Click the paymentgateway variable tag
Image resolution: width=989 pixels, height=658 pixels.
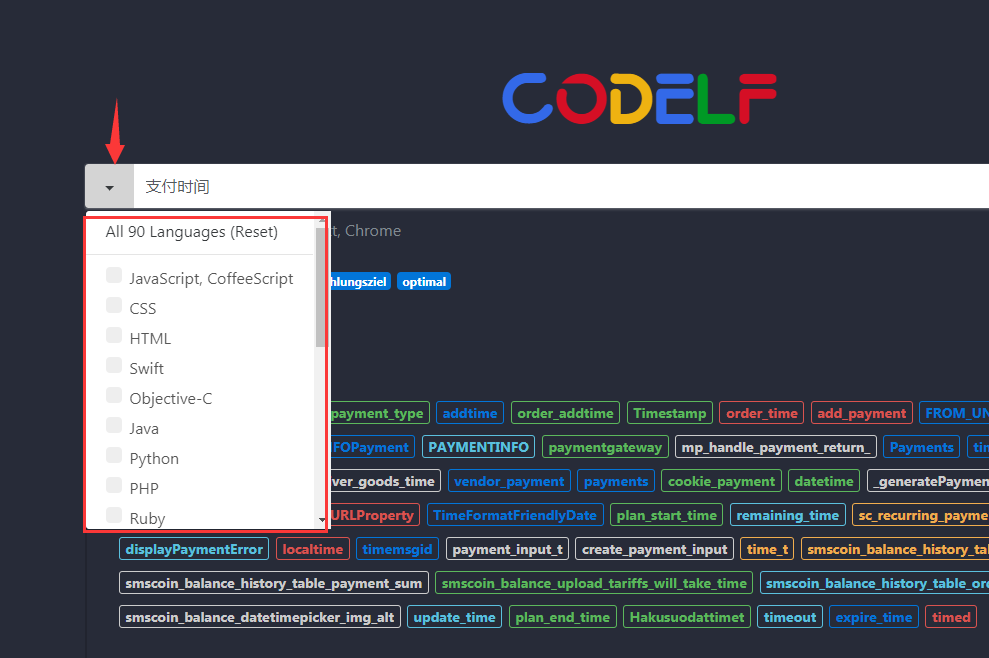tap(606, 447)
